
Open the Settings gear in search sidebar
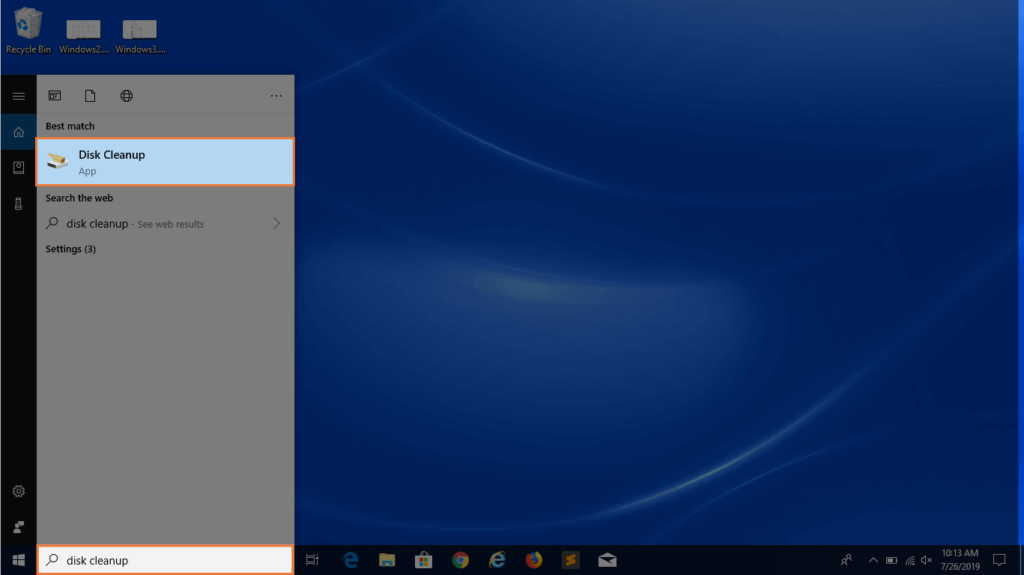point(18,491)
